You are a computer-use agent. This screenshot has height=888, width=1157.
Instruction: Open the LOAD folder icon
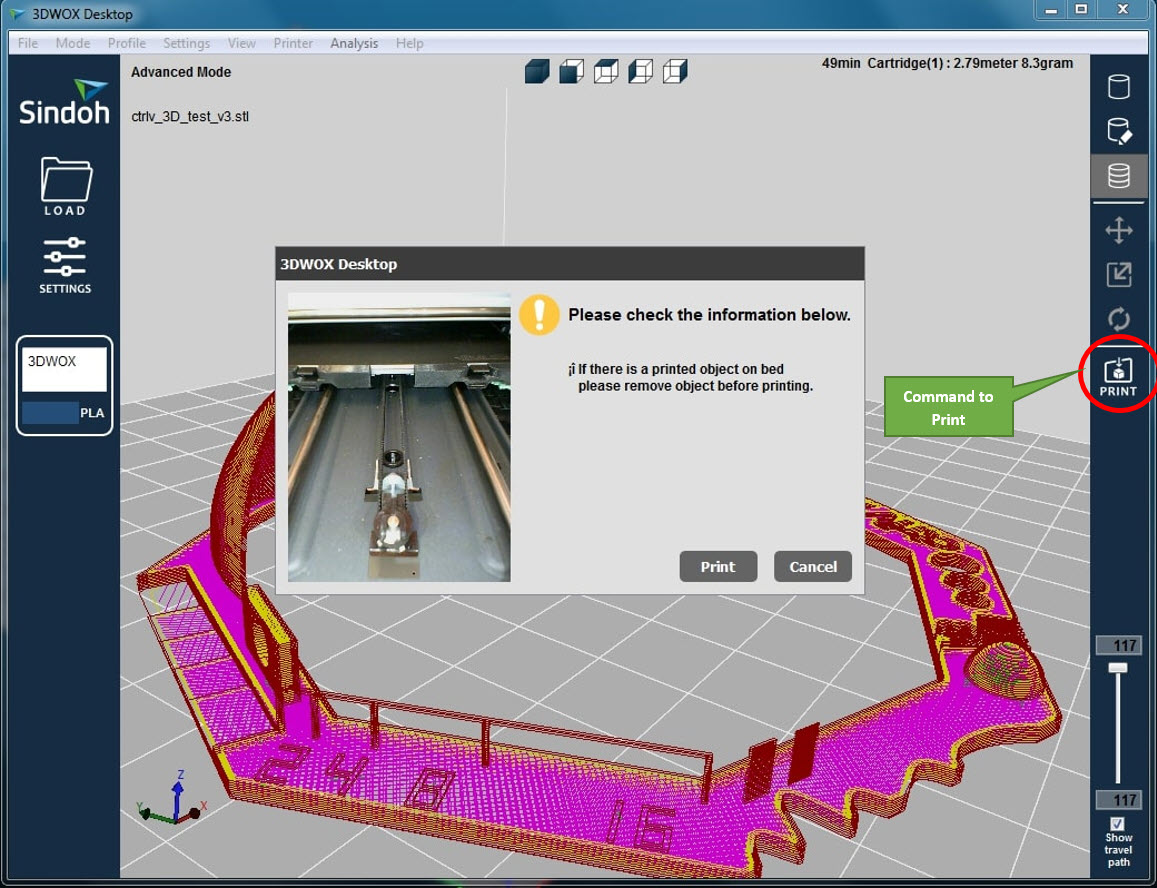coord(66,186)
